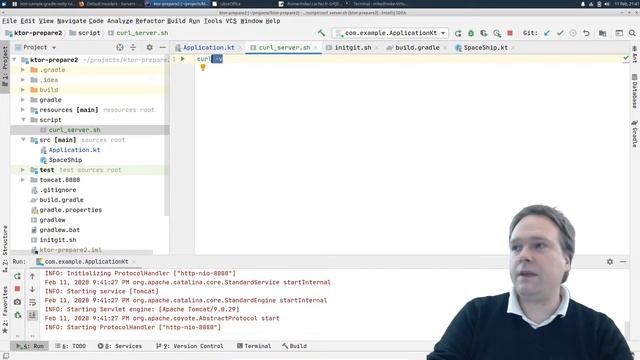Switch to initgit.sh editor tab
Image resolution: width=640 pixels, height=360 pixels.
(x=353, y=48)
